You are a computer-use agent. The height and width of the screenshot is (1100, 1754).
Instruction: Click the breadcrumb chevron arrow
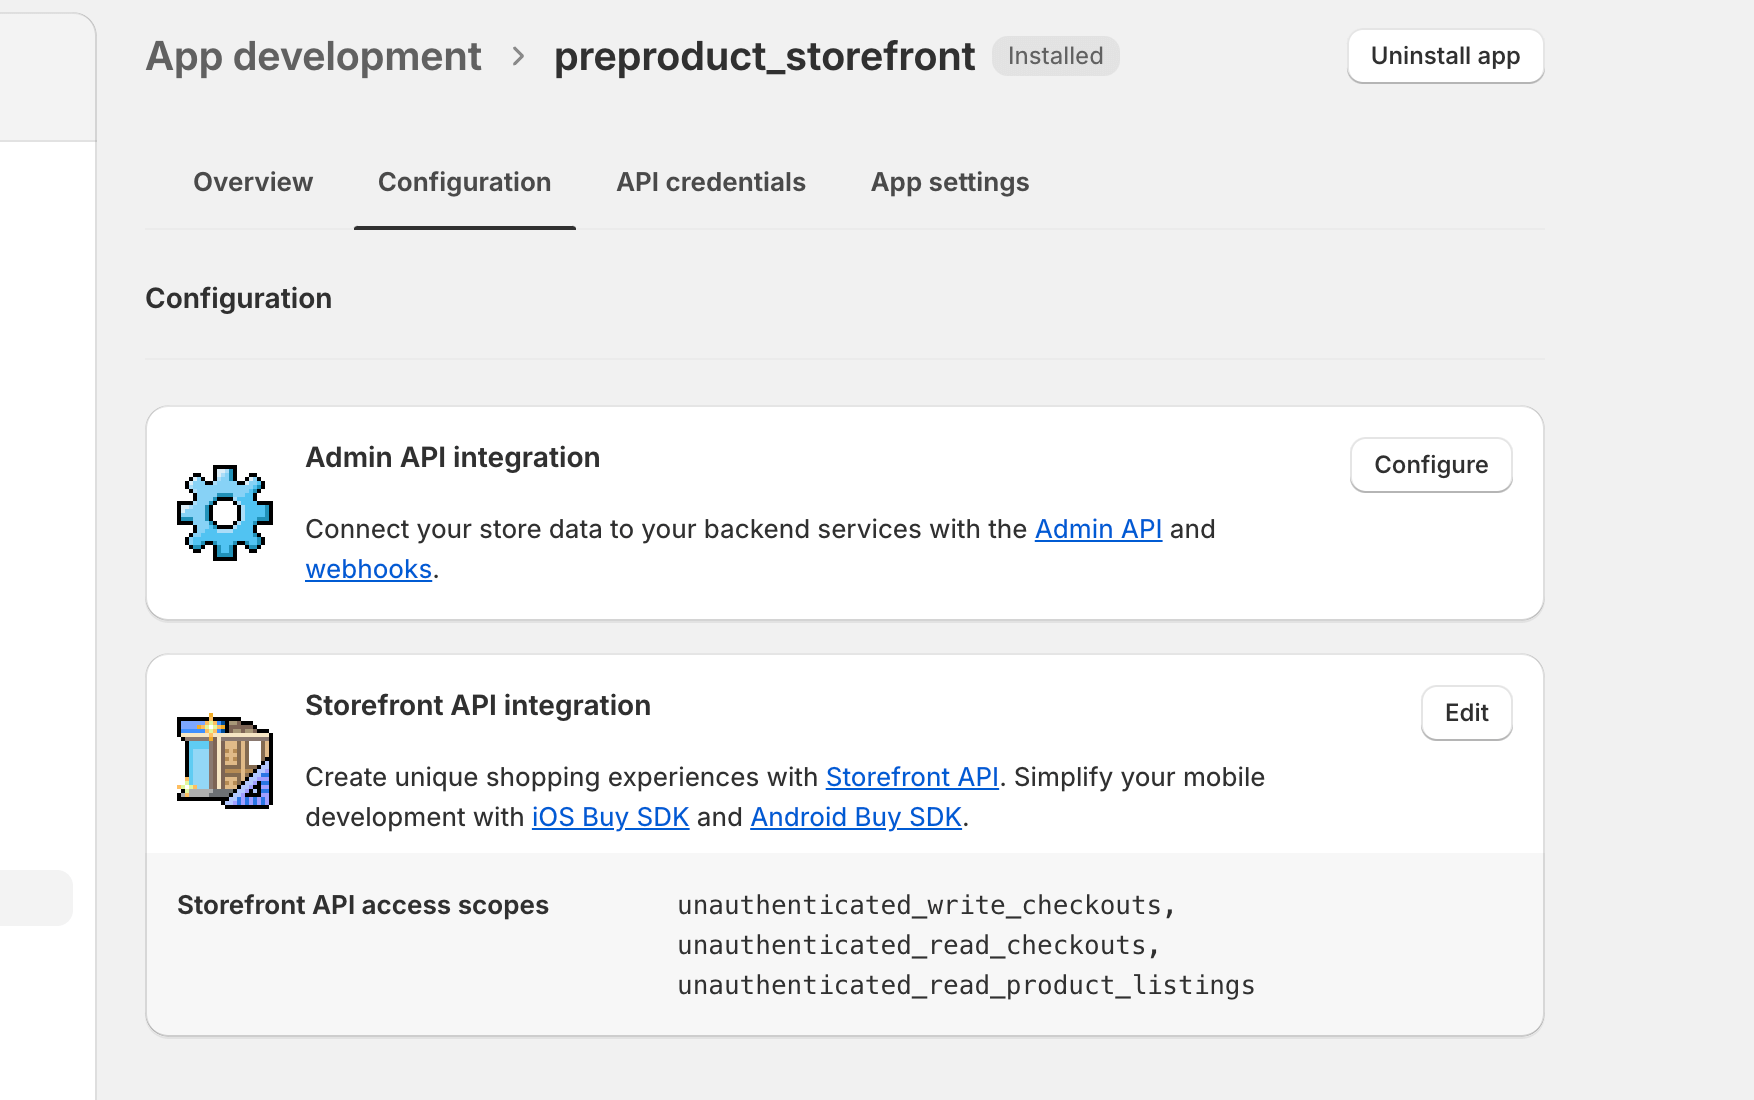pos(518,57)
